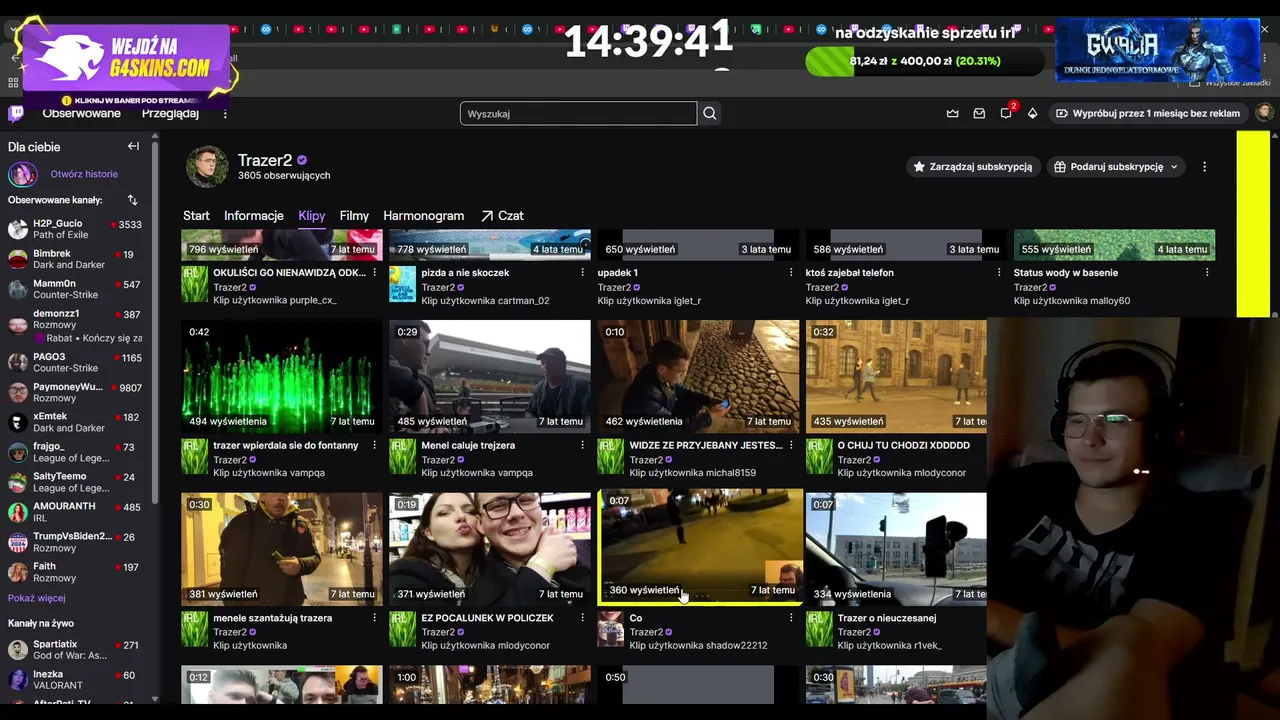The image size is (1280, 720).
Task: Click the Wyszukaj search field
Action: (578, 114)
